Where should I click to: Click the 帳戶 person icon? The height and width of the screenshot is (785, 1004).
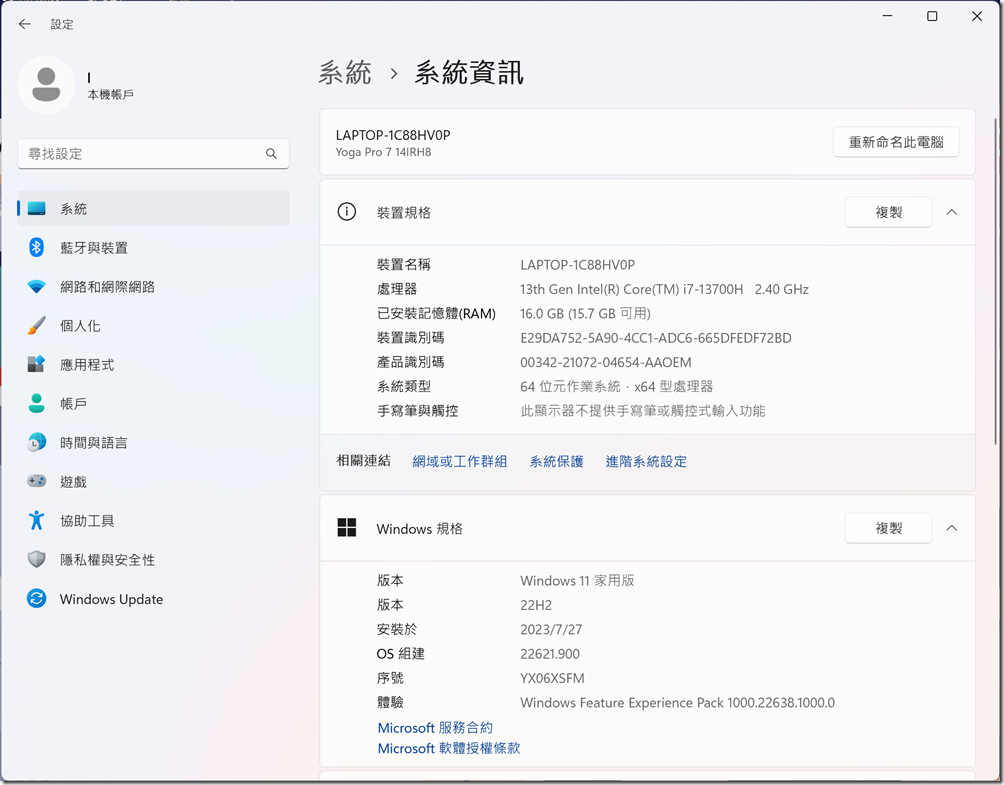click(37, 404)
